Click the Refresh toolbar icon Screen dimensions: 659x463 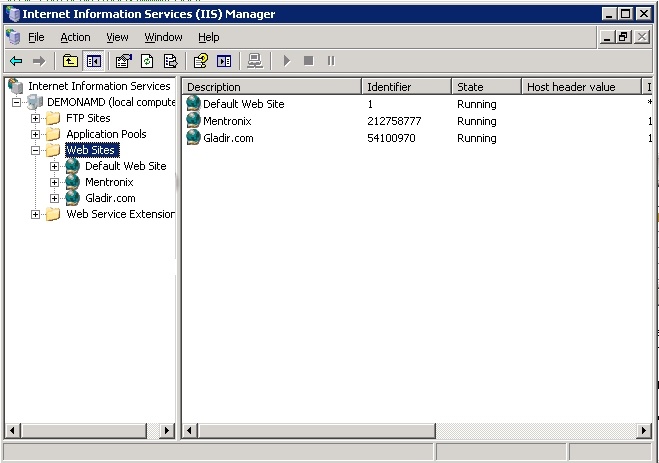(x=146, y=61)
